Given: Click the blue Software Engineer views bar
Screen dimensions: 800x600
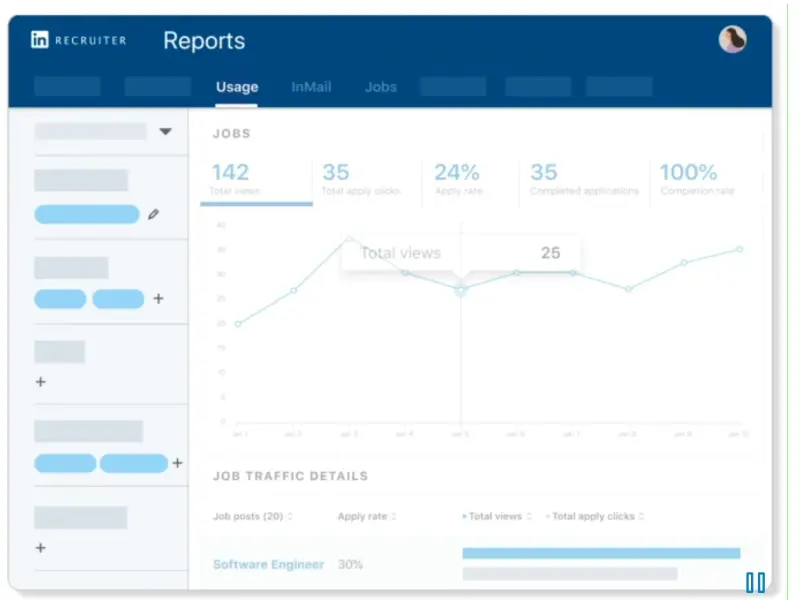Looking at the screenshot, I should point(601,553).
